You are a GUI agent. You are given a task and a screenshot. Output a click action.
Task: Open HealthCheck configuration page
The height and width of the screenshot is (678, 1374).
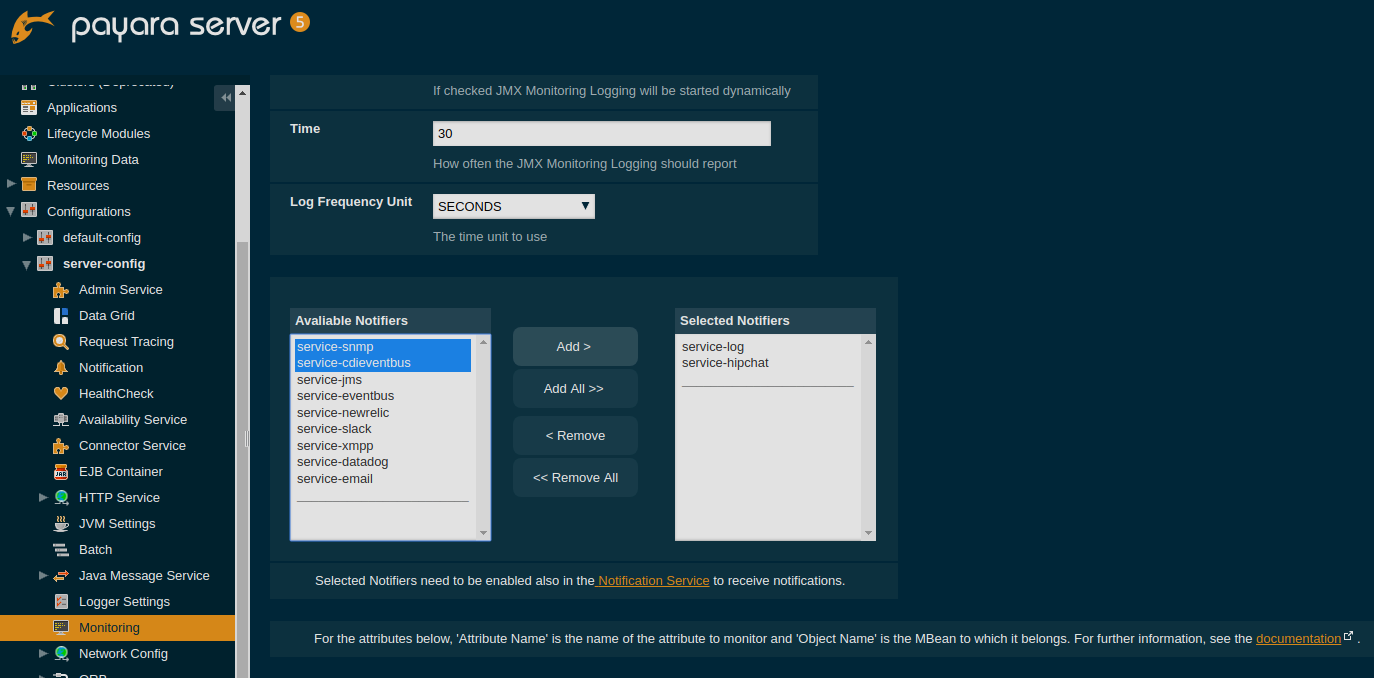(116, 394)
